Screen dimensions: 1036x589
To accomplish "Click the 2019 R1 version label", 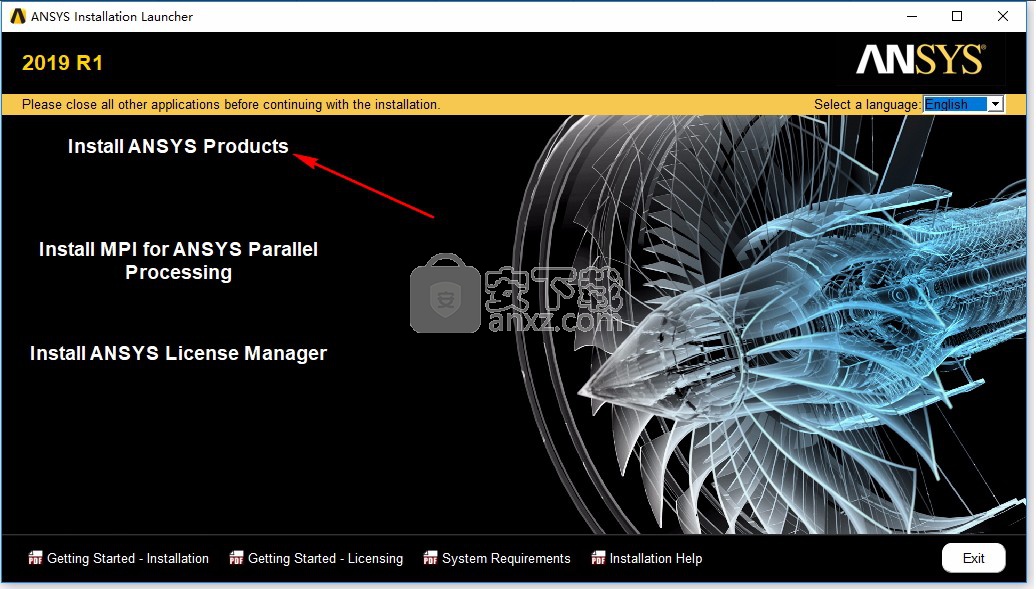I will [x=62, y=63].
